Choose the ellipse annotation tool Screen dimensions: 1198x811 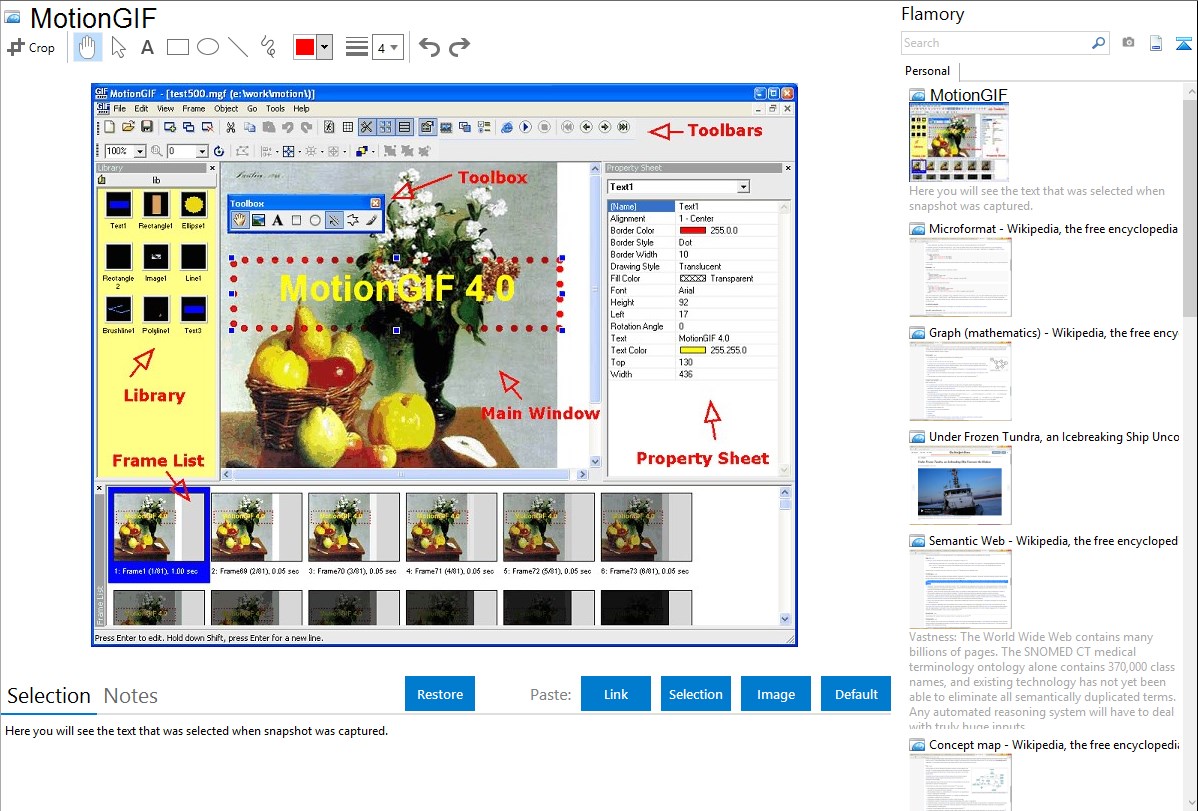point(208,47)
